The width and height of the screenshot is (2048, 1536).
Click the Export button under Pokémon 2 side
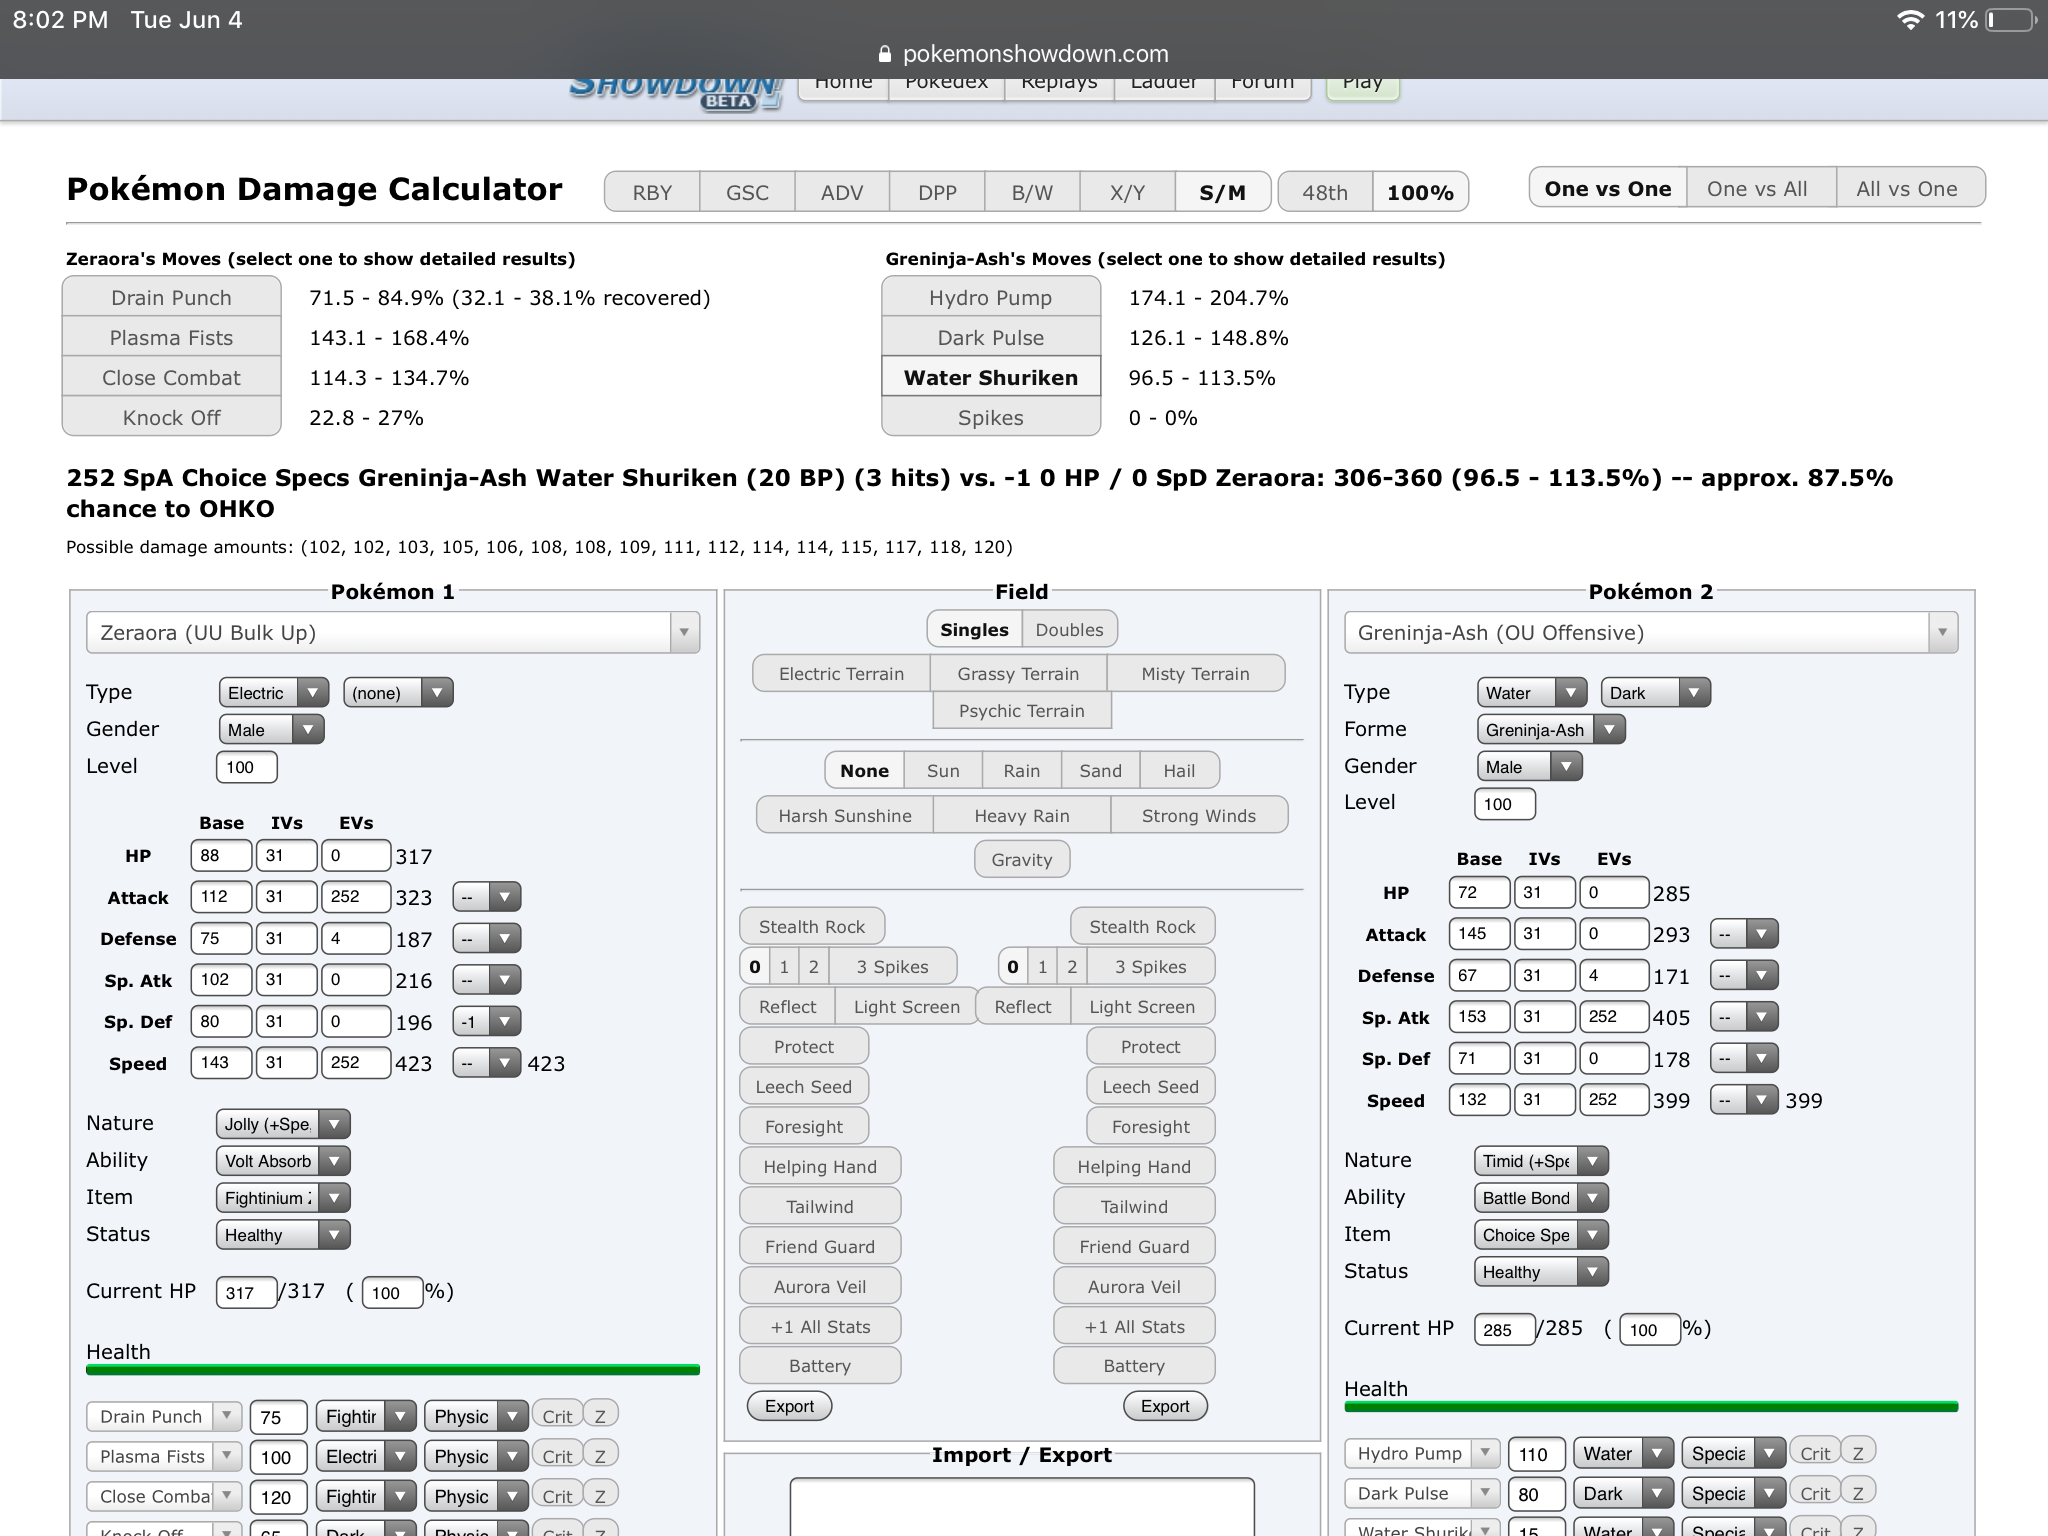click(1165, 1406)
